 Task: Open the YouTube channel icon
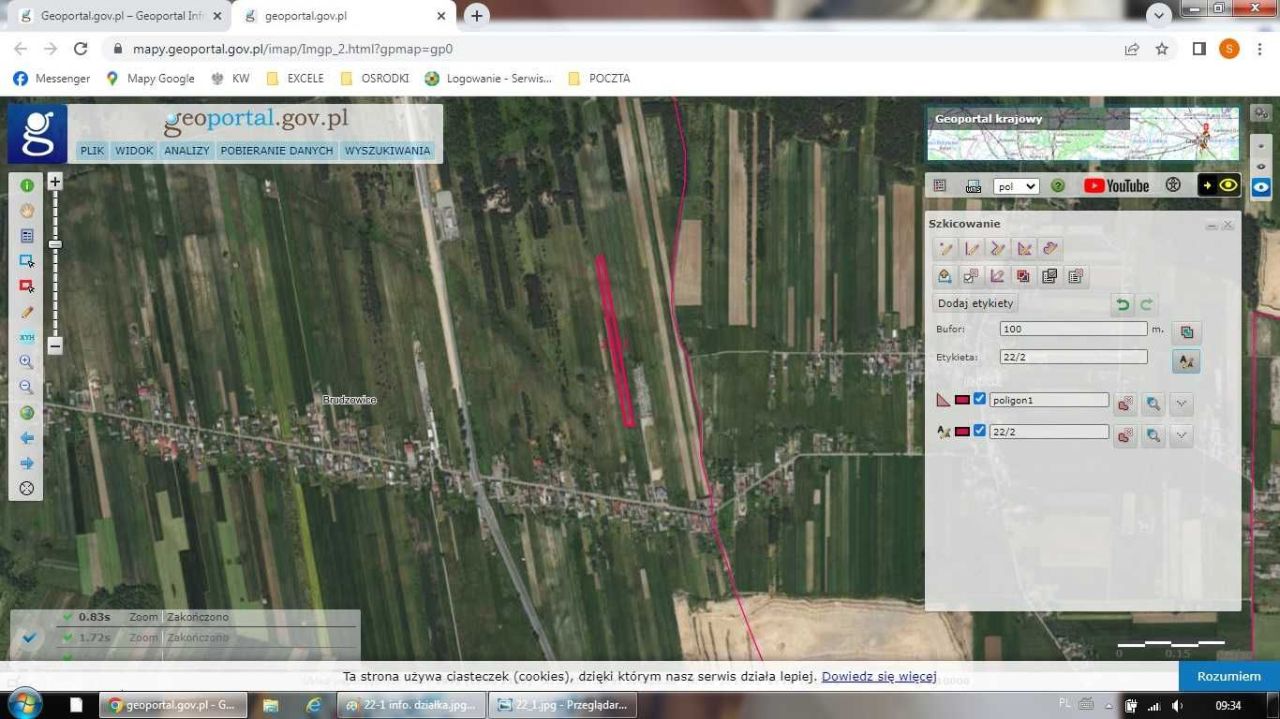[x=1117, y=186]
